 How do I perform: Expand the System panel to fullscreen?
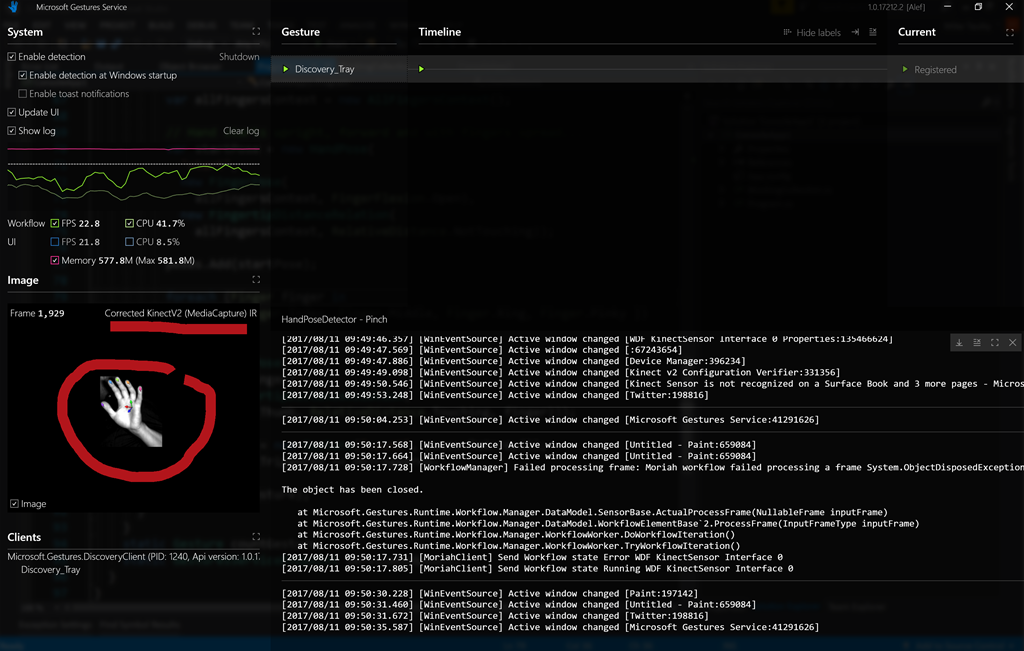click(256, 31)
